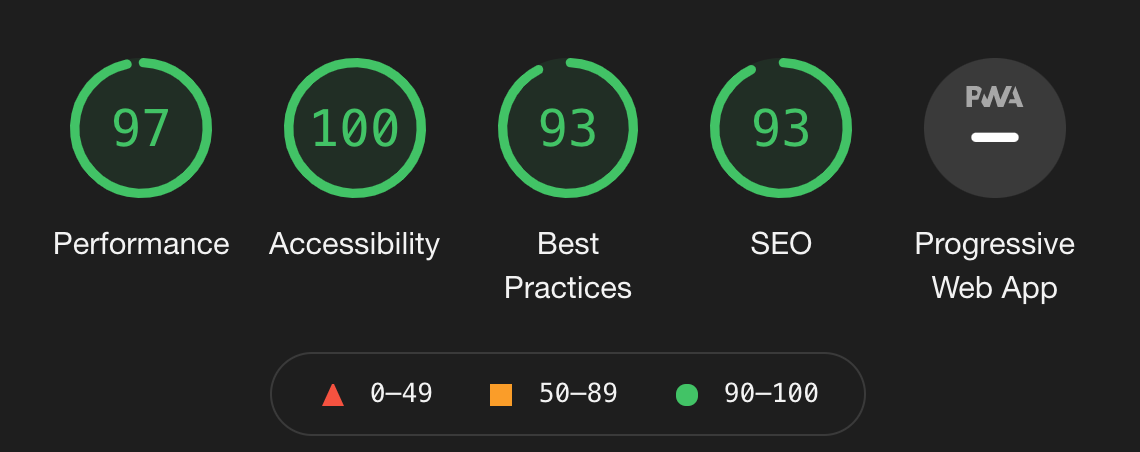Select the SEO category label

coord(781,243)
